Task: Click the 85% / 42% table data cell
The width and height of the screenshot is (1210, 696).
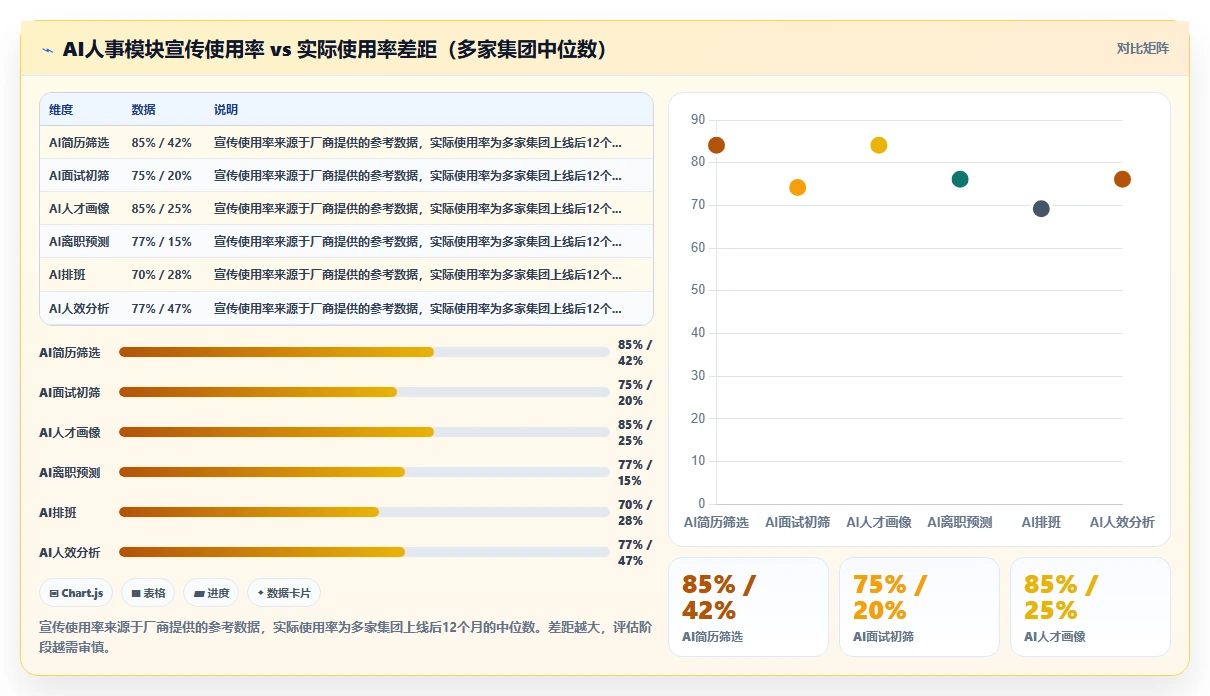Action: (x=161, y=143)
